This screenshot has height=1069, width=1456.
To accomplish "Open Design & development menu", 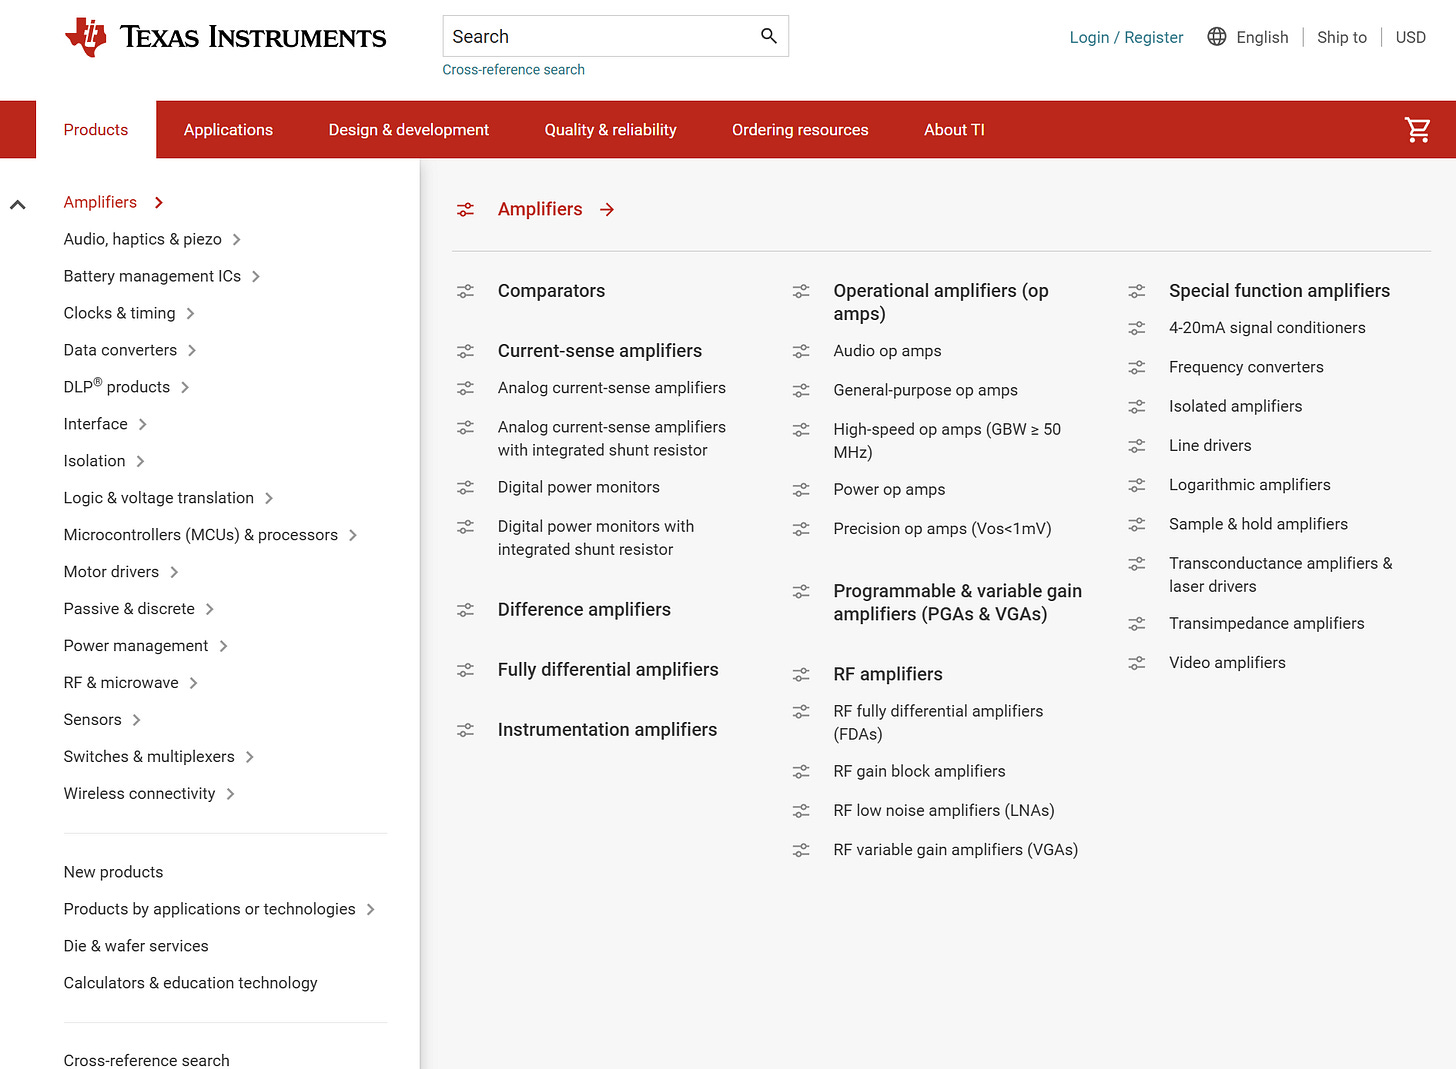I will [409, 130].
